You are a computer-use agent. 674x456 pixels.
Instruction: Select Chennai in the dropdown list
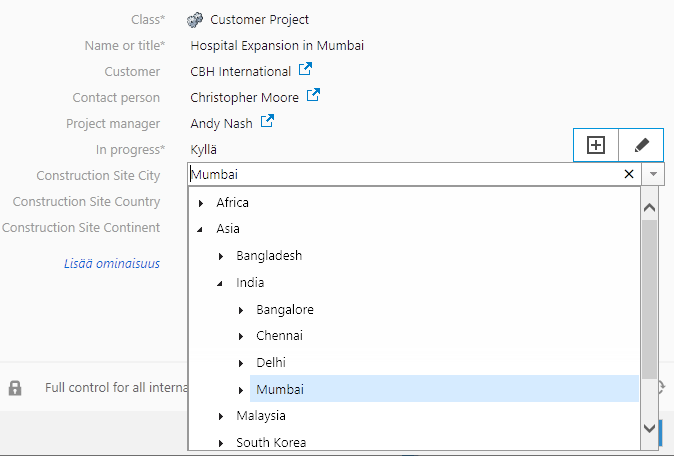tap(279, 335)
